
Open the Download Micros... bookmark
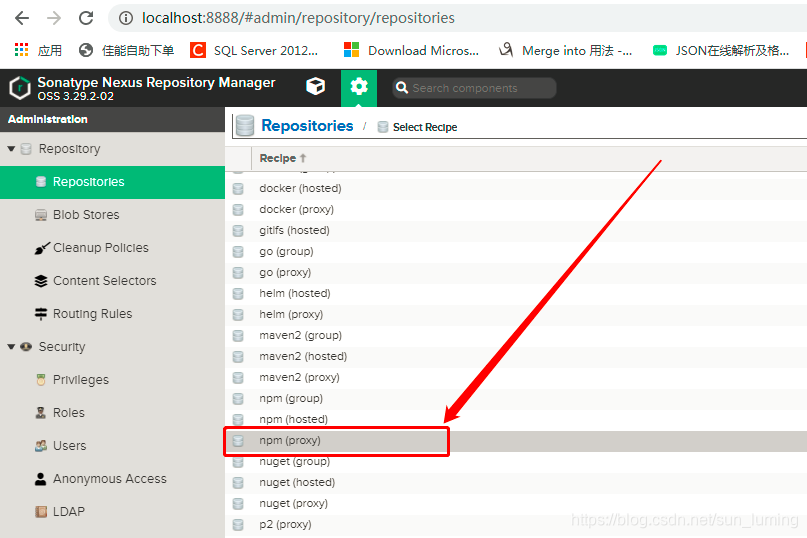coord(411,50)
